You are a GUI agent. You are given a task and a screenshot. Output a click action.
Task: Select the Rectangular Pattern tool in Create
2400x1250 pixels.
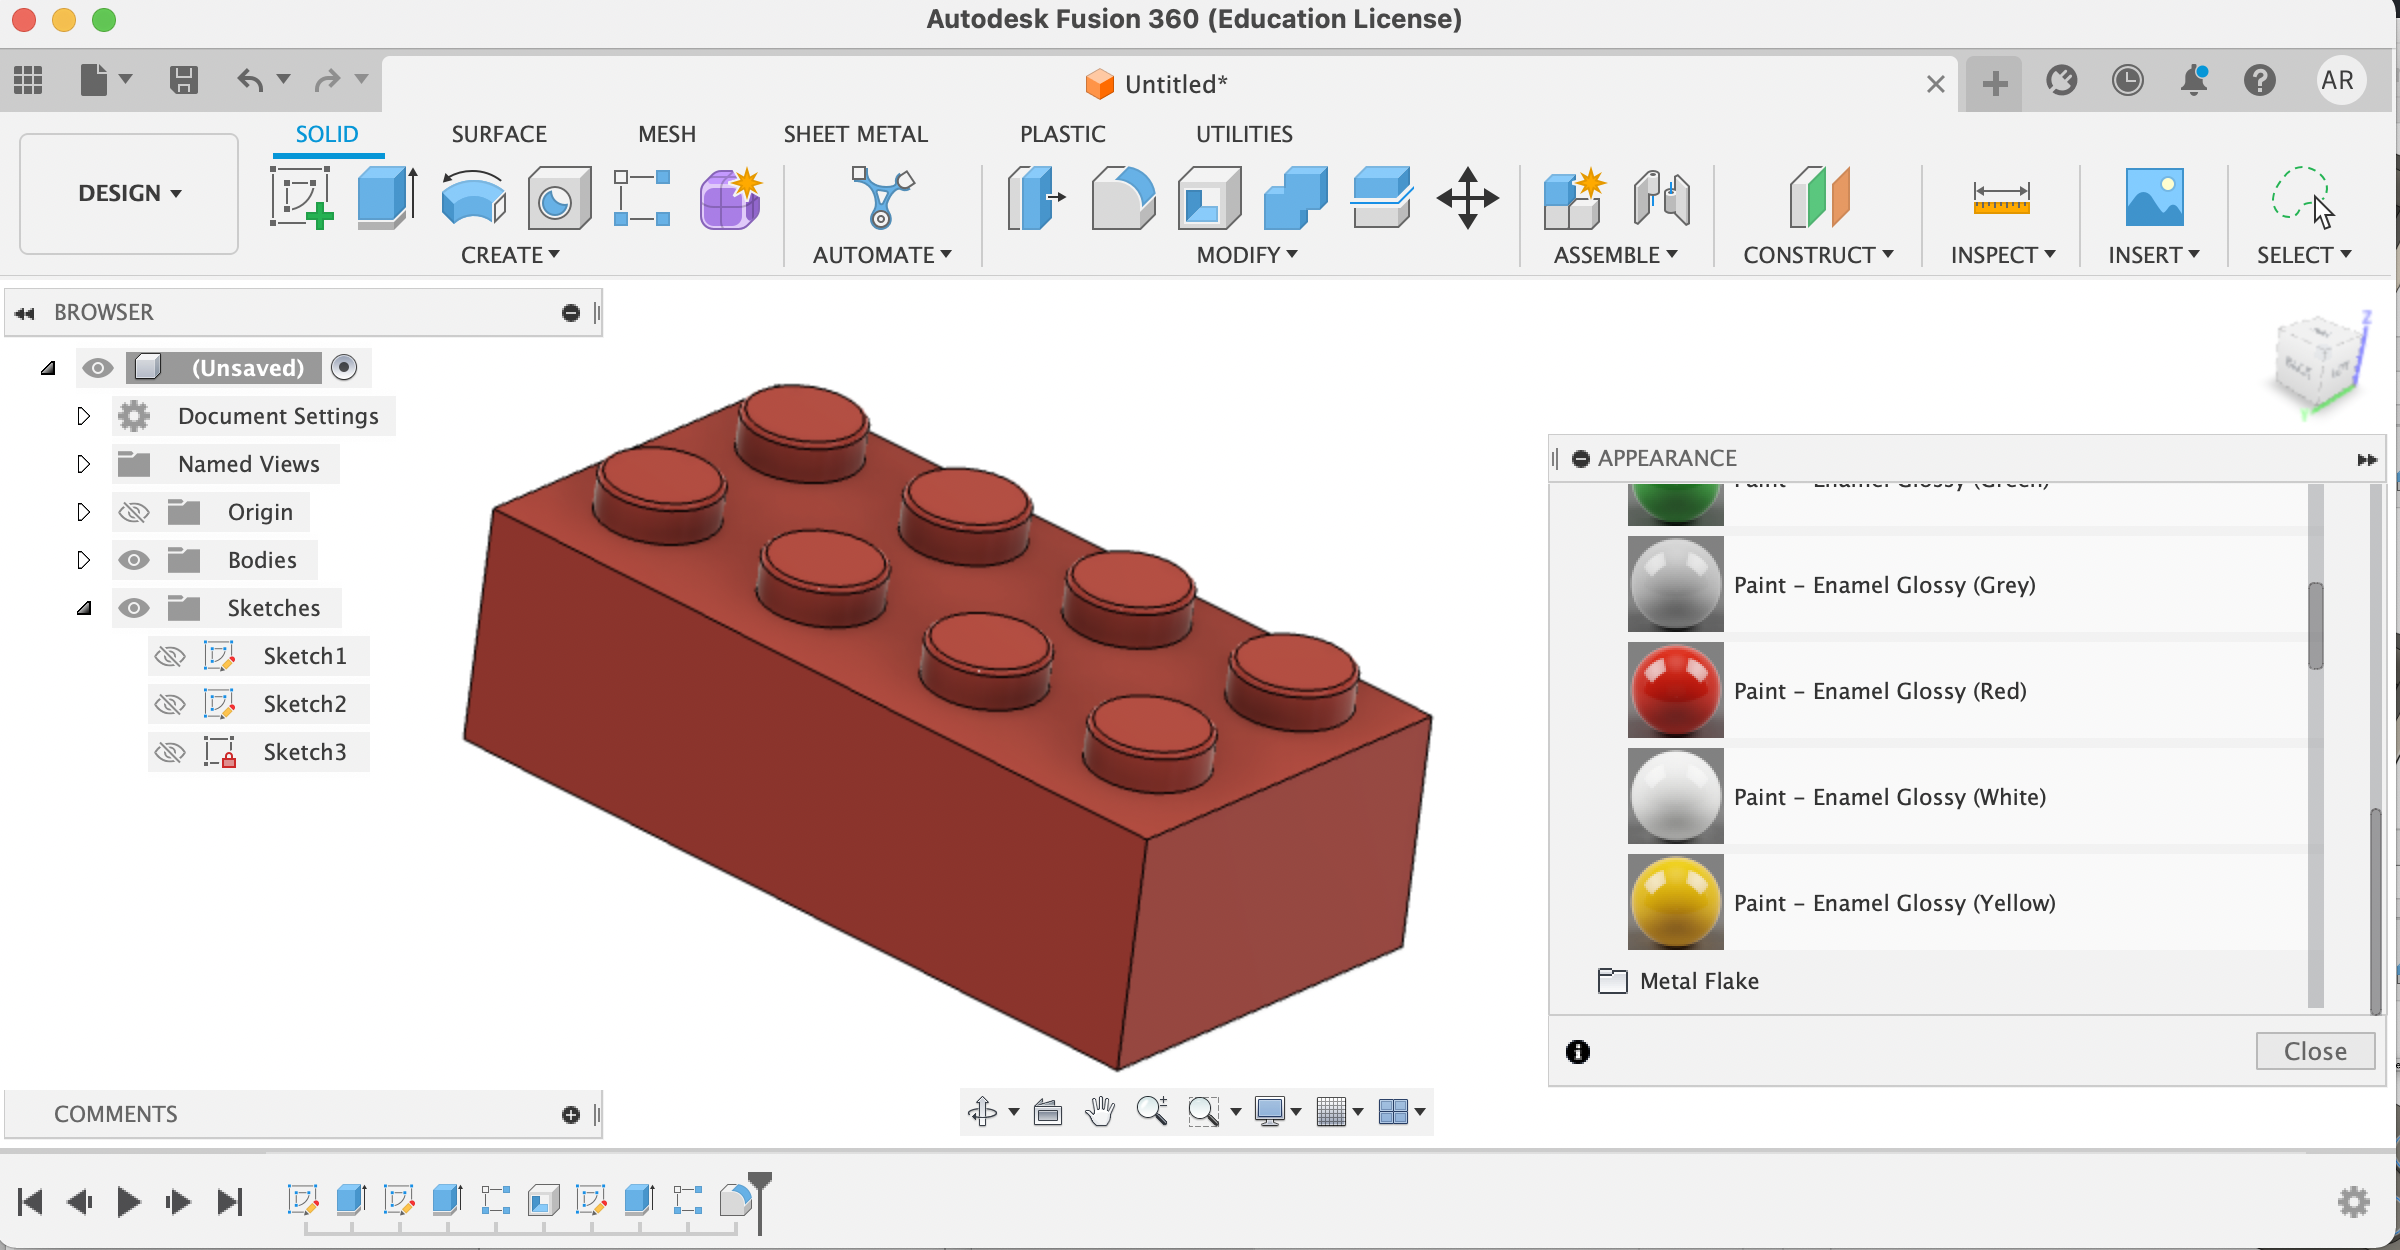pyautogui.click(x=642, y=197)
